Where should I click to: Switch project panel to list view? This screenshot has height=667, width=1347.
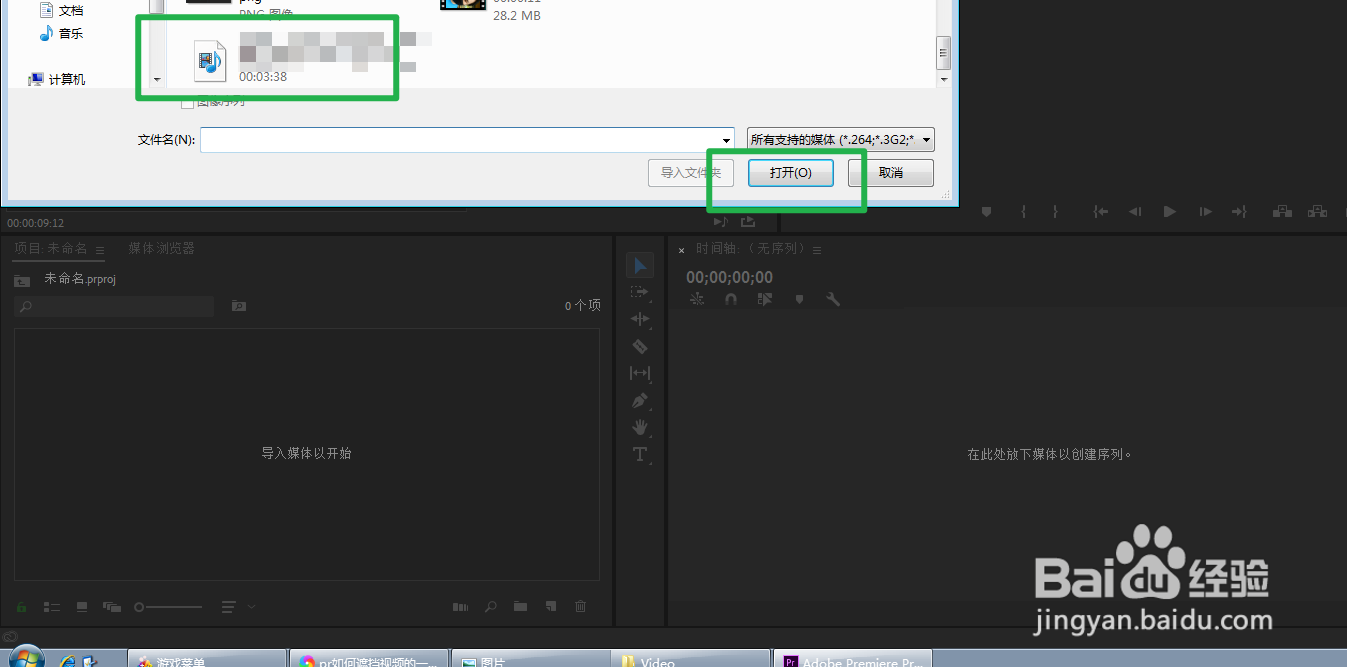pyautogui.click(x=52, y=606)
